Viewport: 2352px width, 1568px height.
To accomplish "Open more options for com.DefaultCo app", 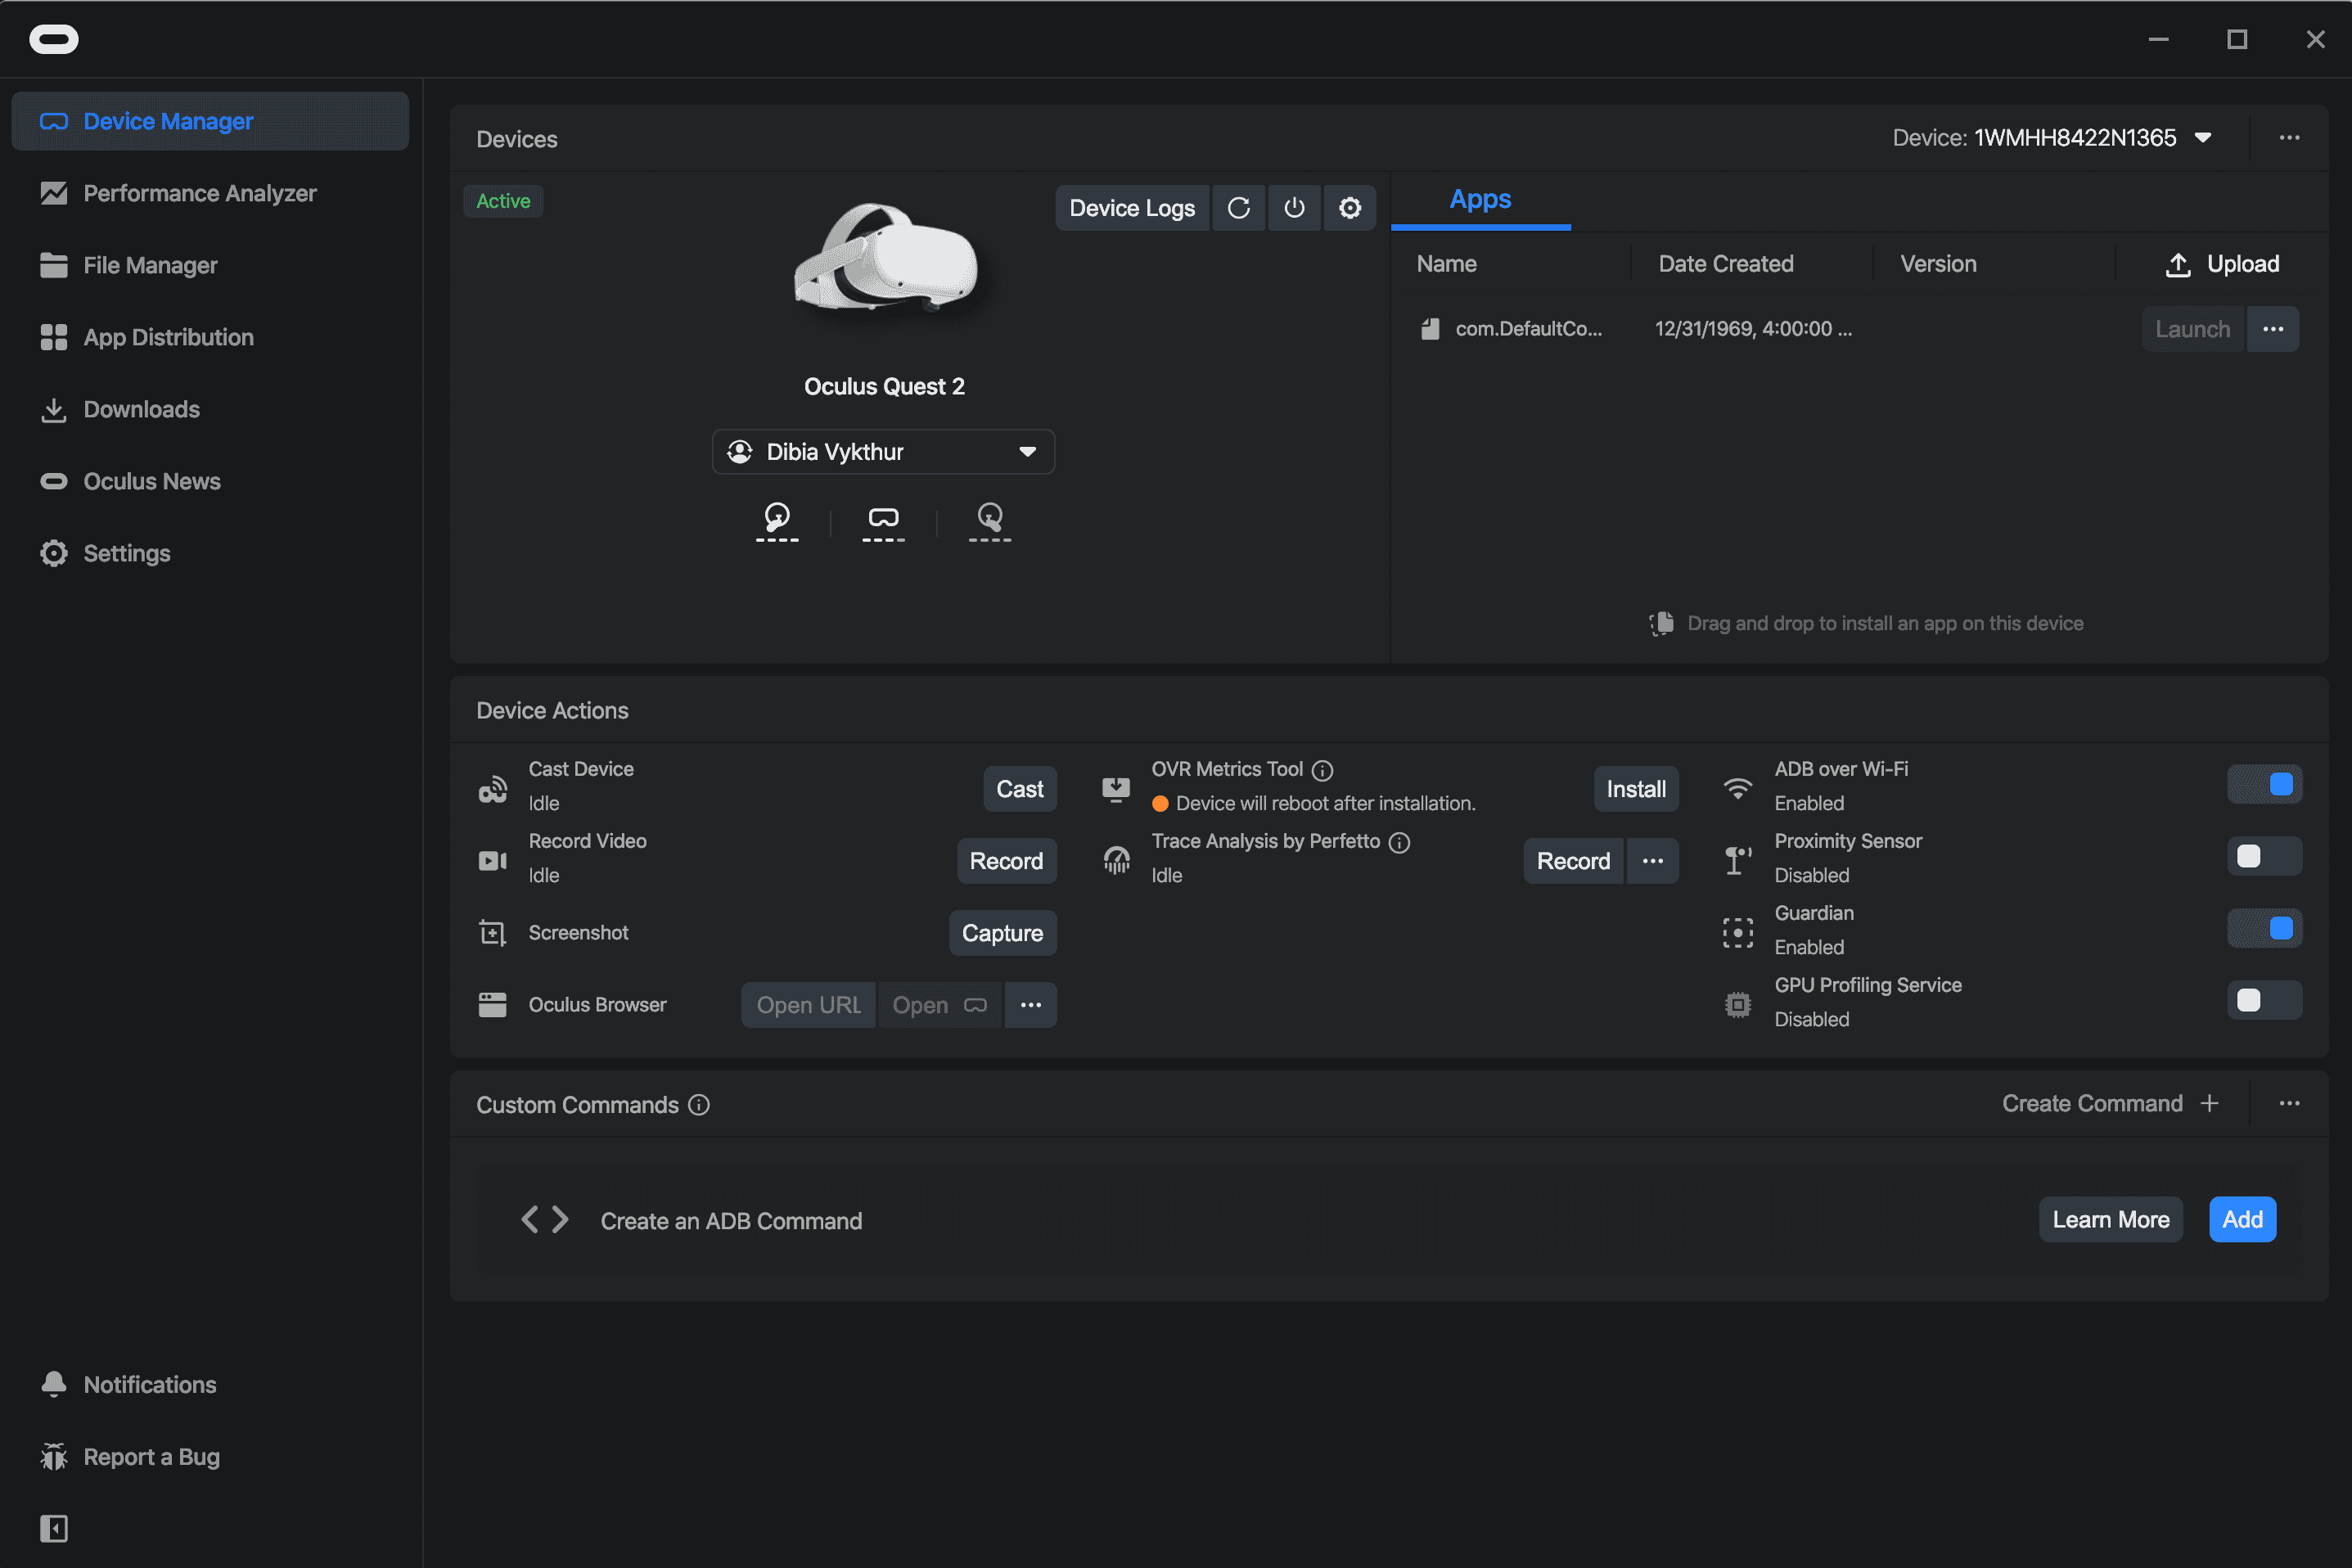I will tap(2273, 329).
